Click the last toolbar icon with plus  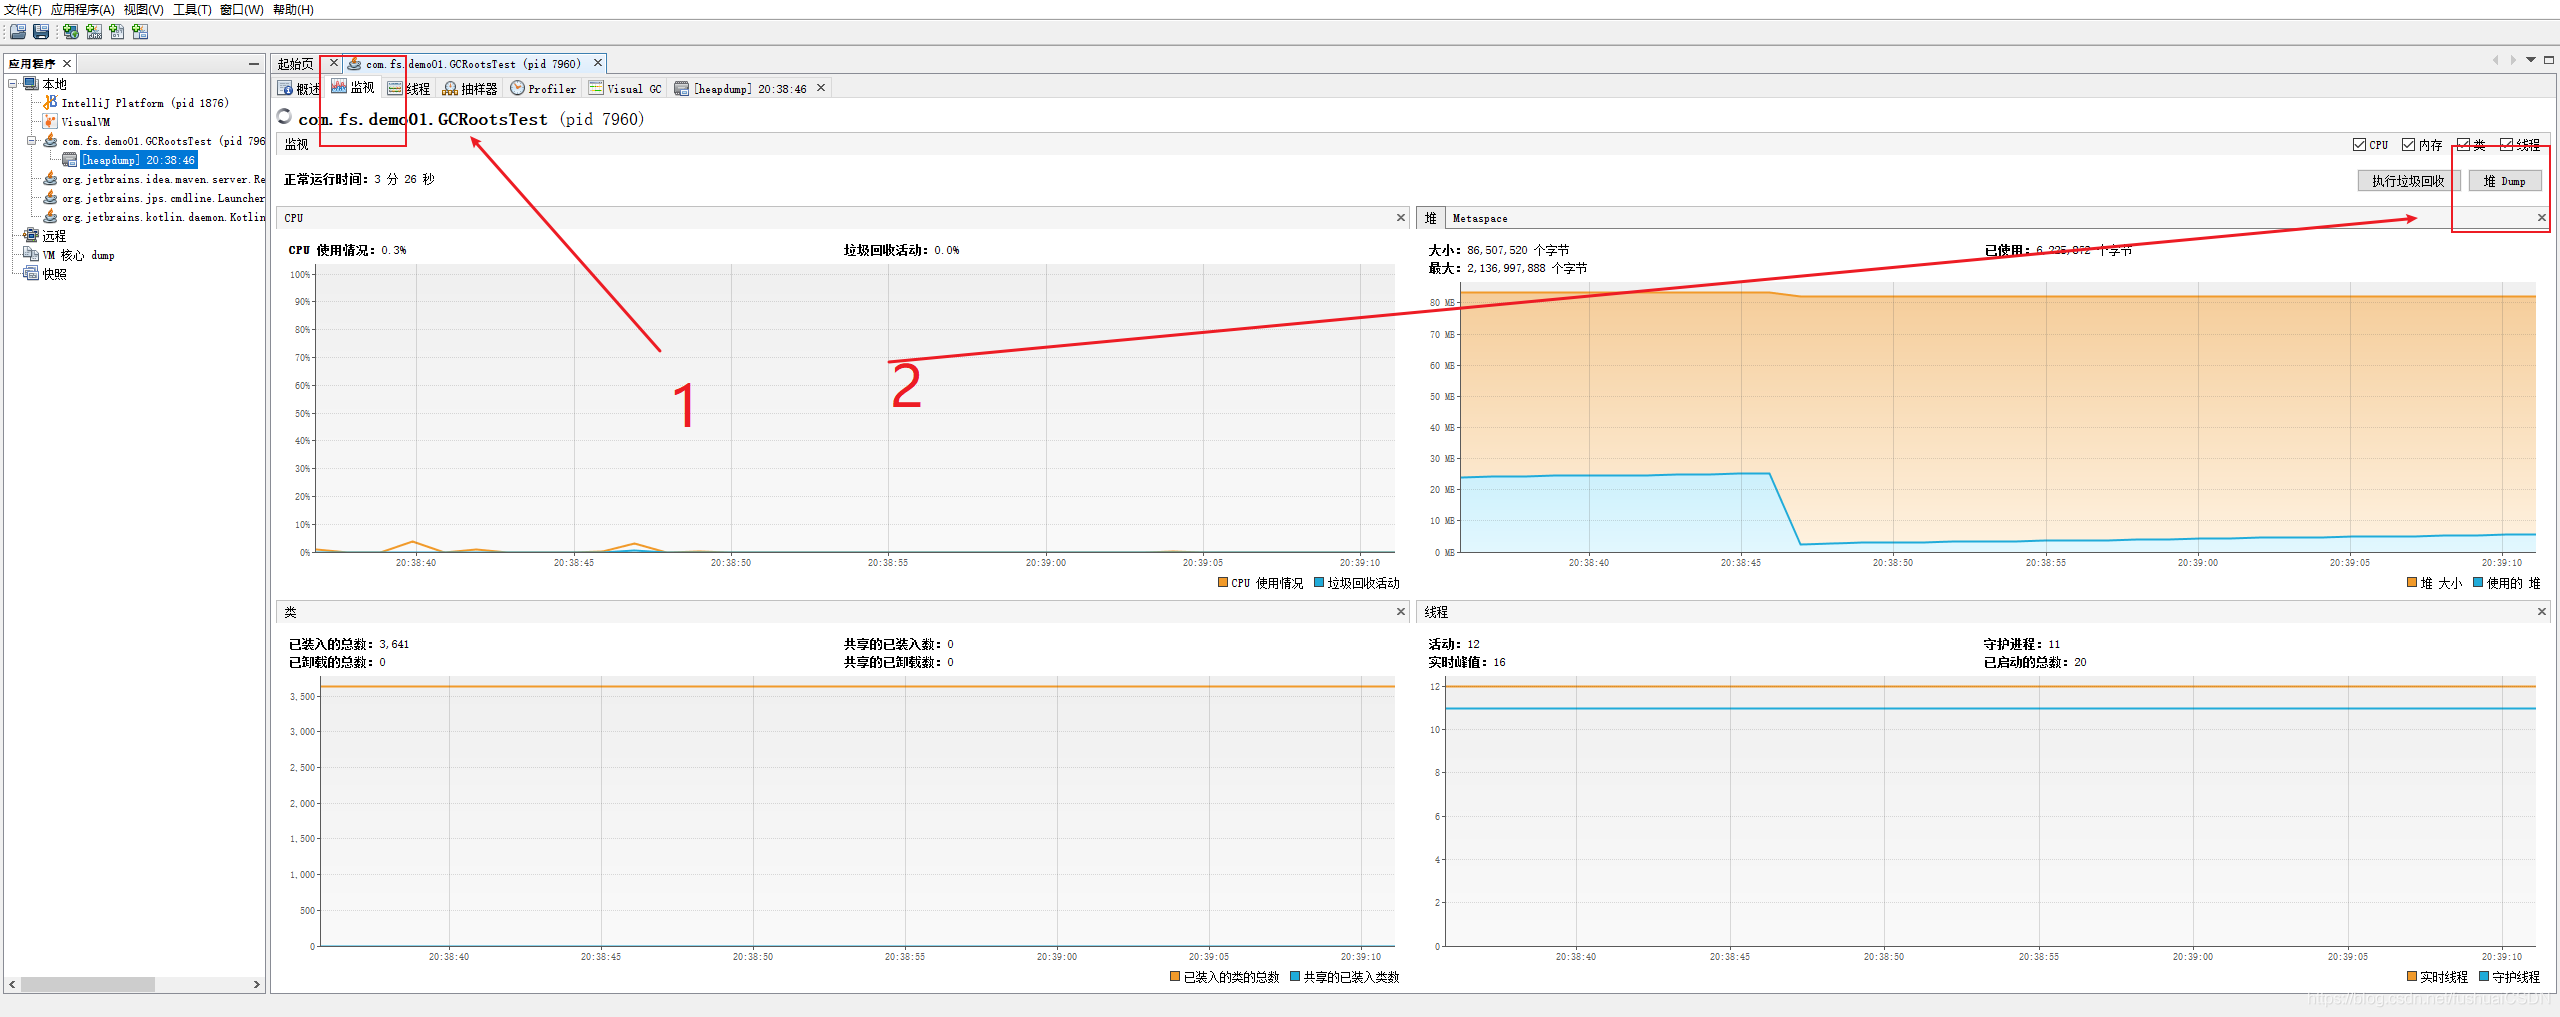(140, 32)
